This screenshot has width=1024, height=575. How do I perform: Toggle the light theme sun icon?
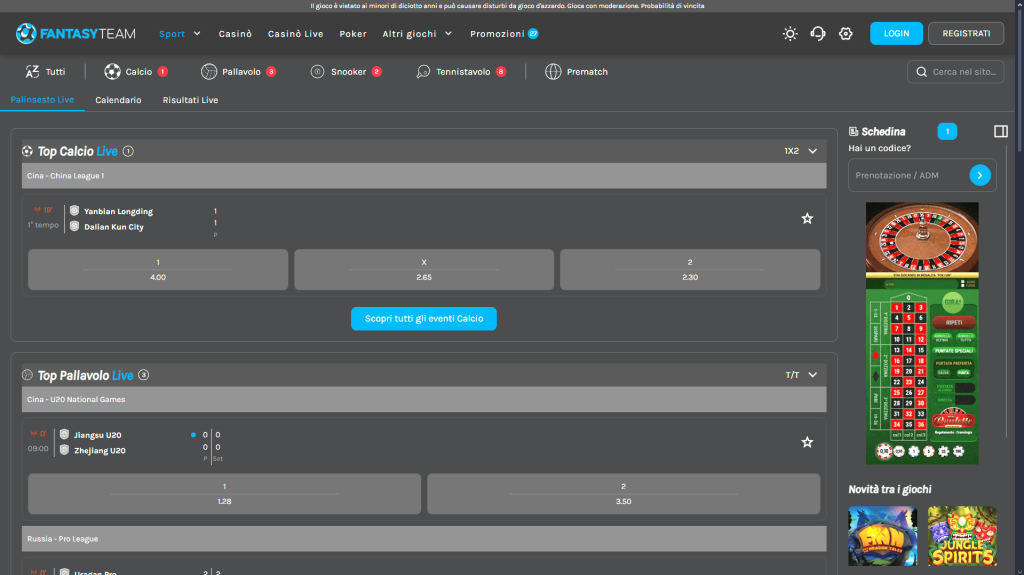coord(790,33)
